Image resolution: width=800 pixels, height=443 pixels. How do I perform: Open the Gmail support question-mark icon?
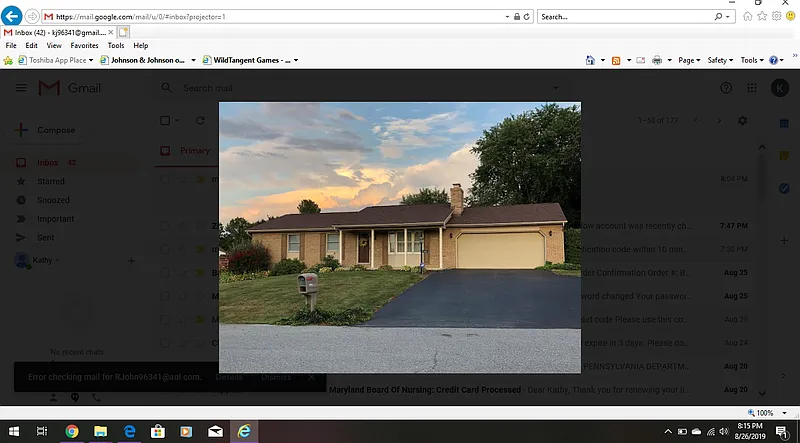click(726, 88)
